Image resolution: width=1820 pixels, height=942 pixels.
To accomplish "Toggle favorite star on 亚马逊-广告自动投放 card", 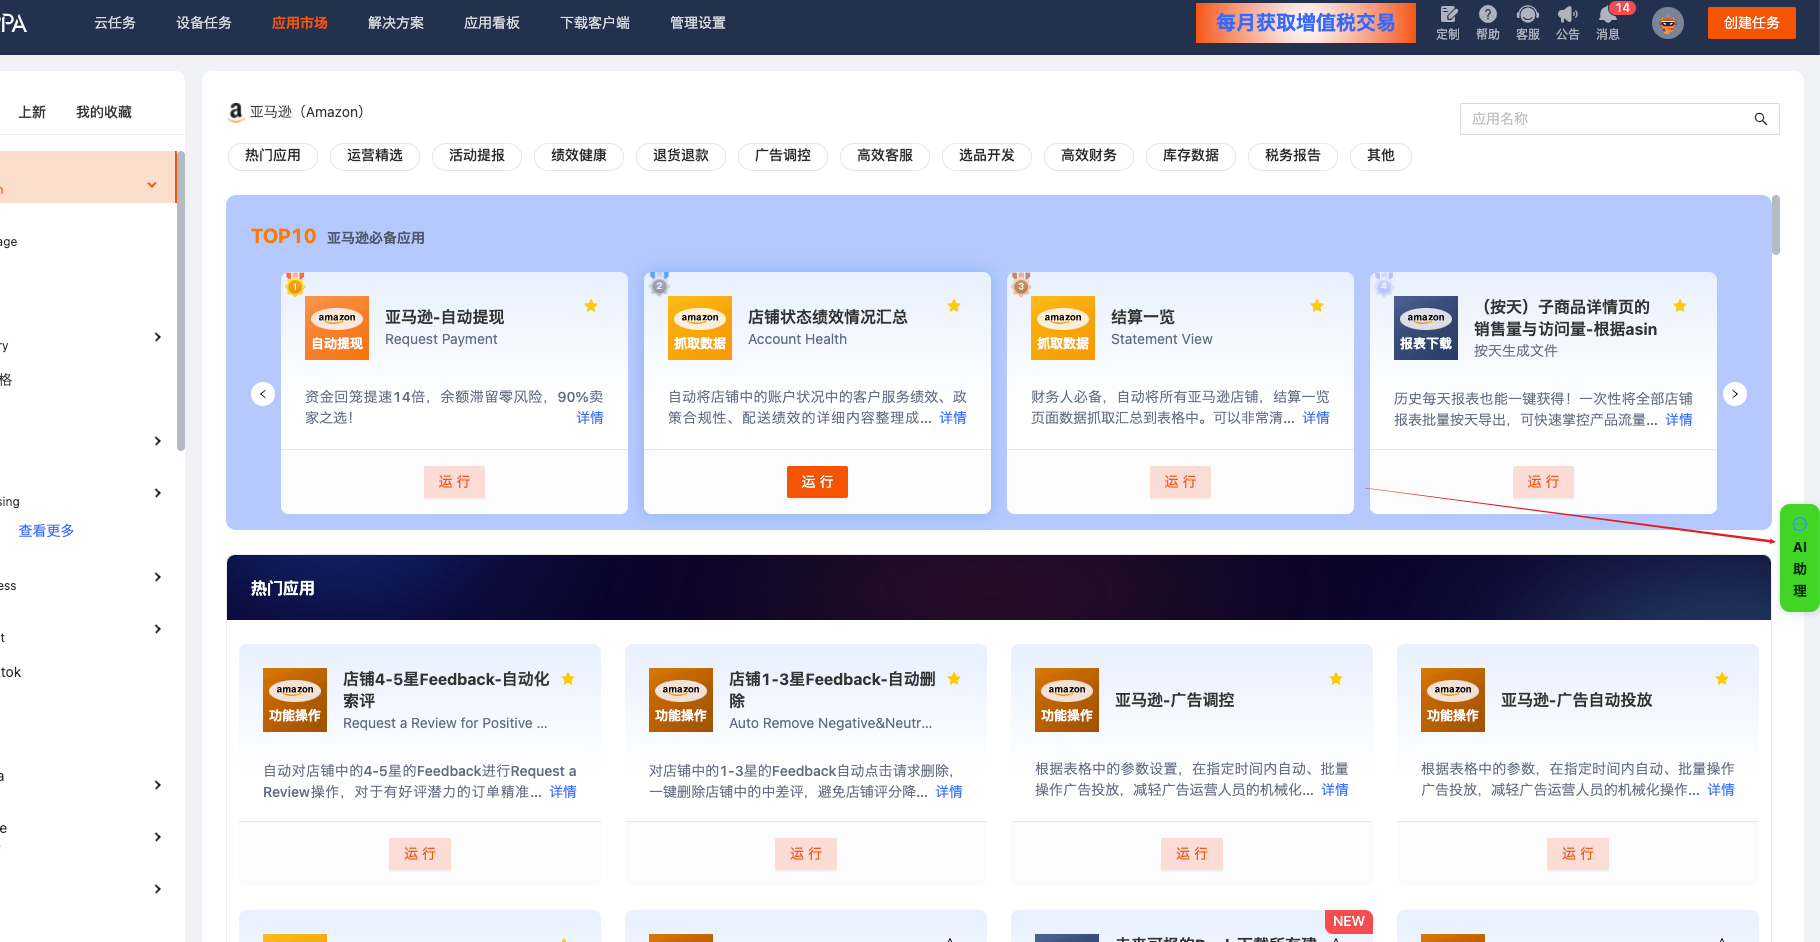I will coord(1722,679).
